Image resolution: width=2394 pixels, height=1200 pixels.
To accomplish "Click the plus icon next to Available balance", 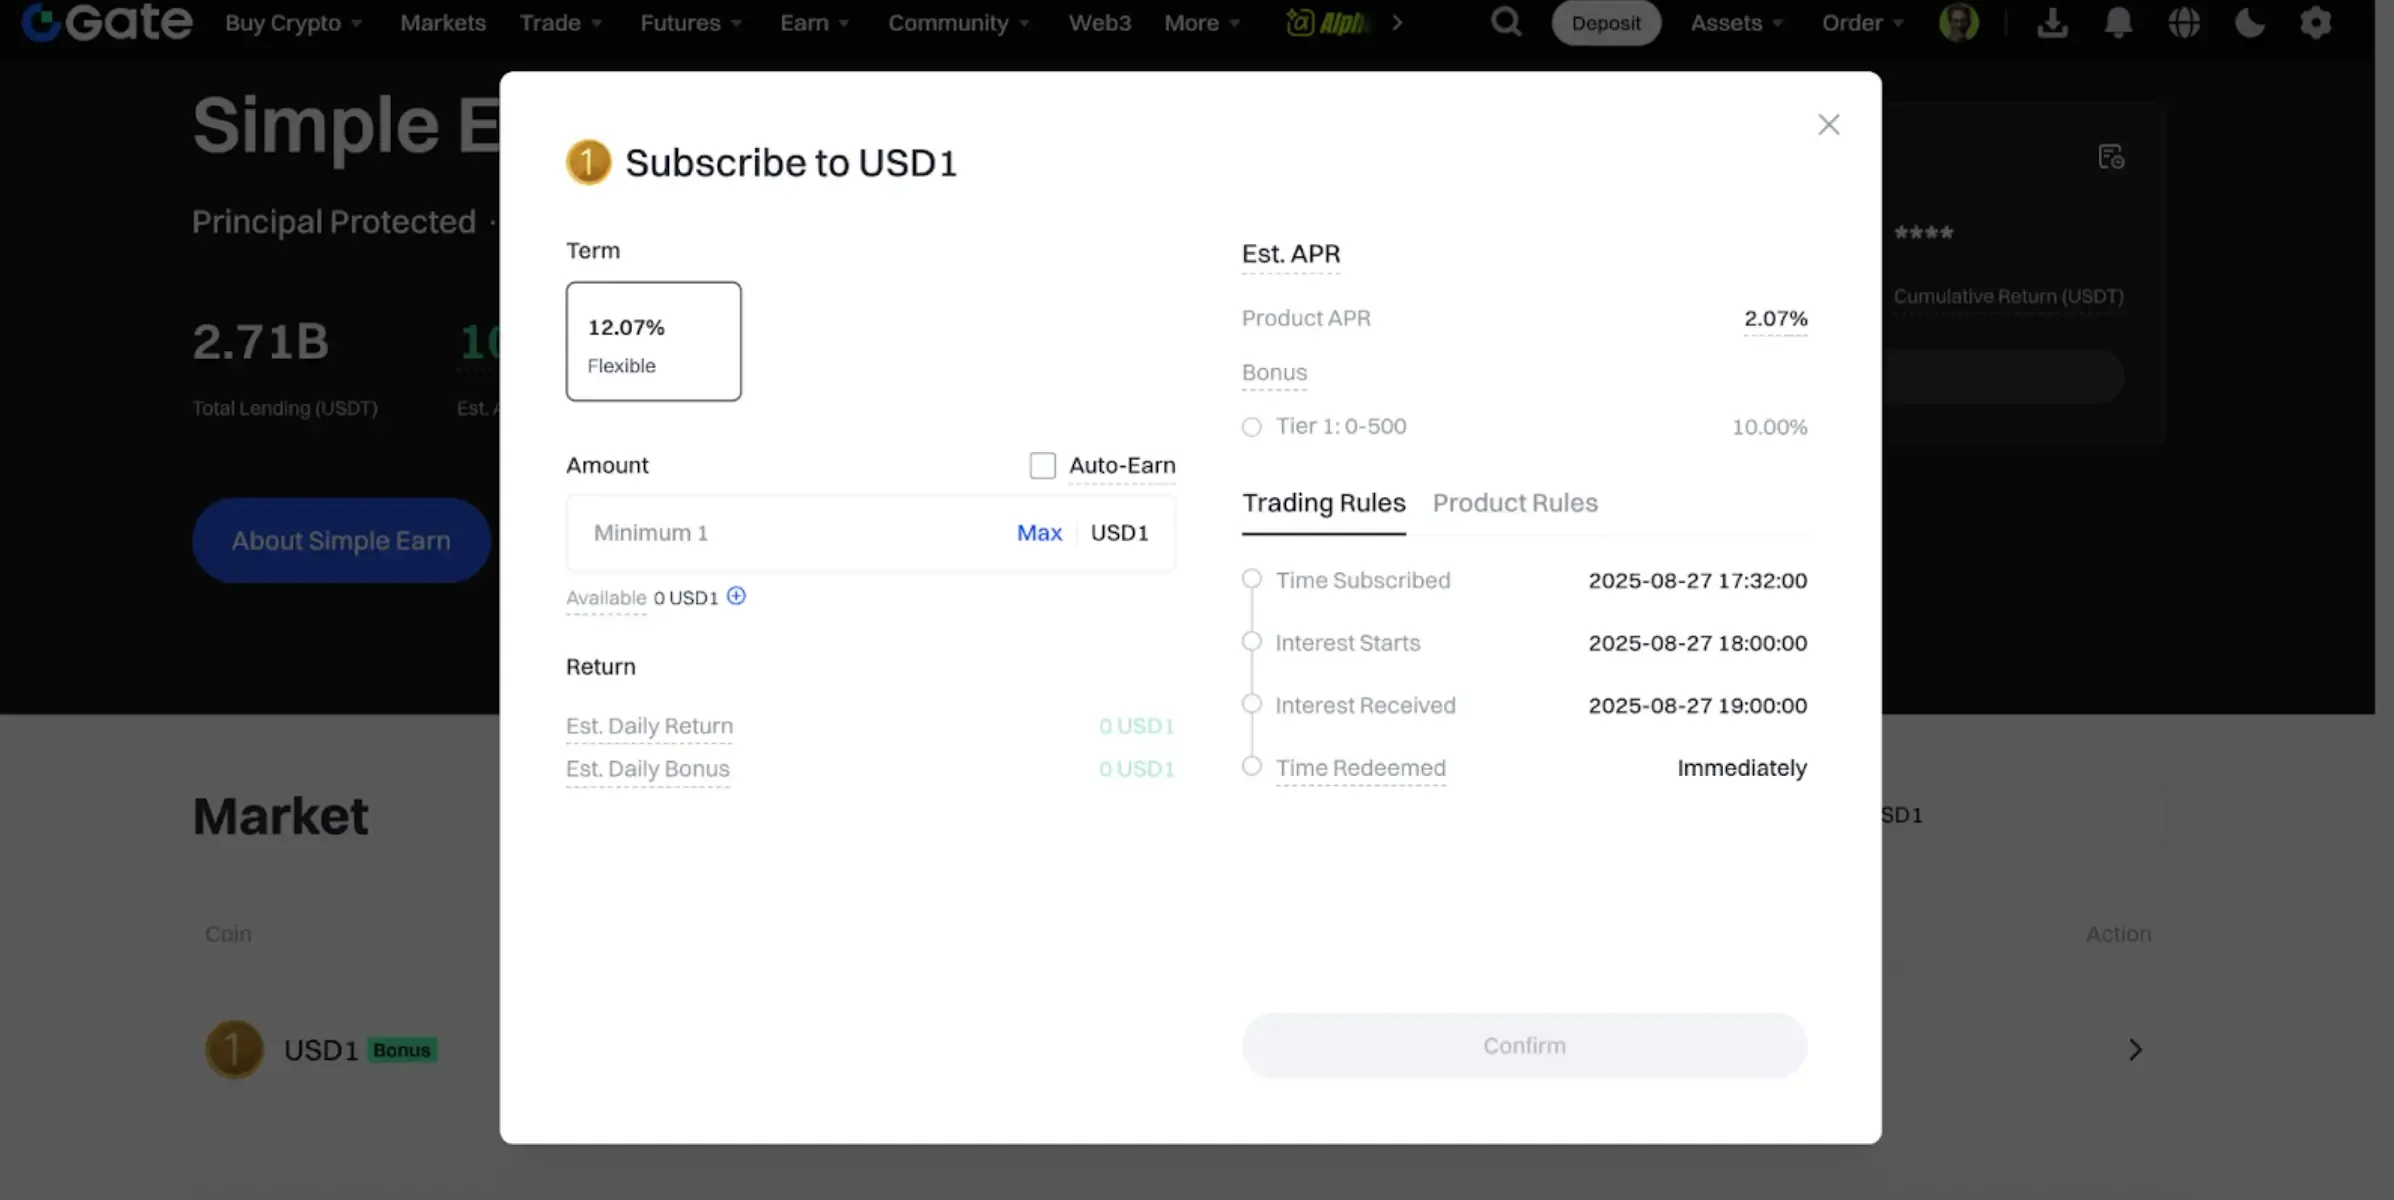I will [737, 596].
